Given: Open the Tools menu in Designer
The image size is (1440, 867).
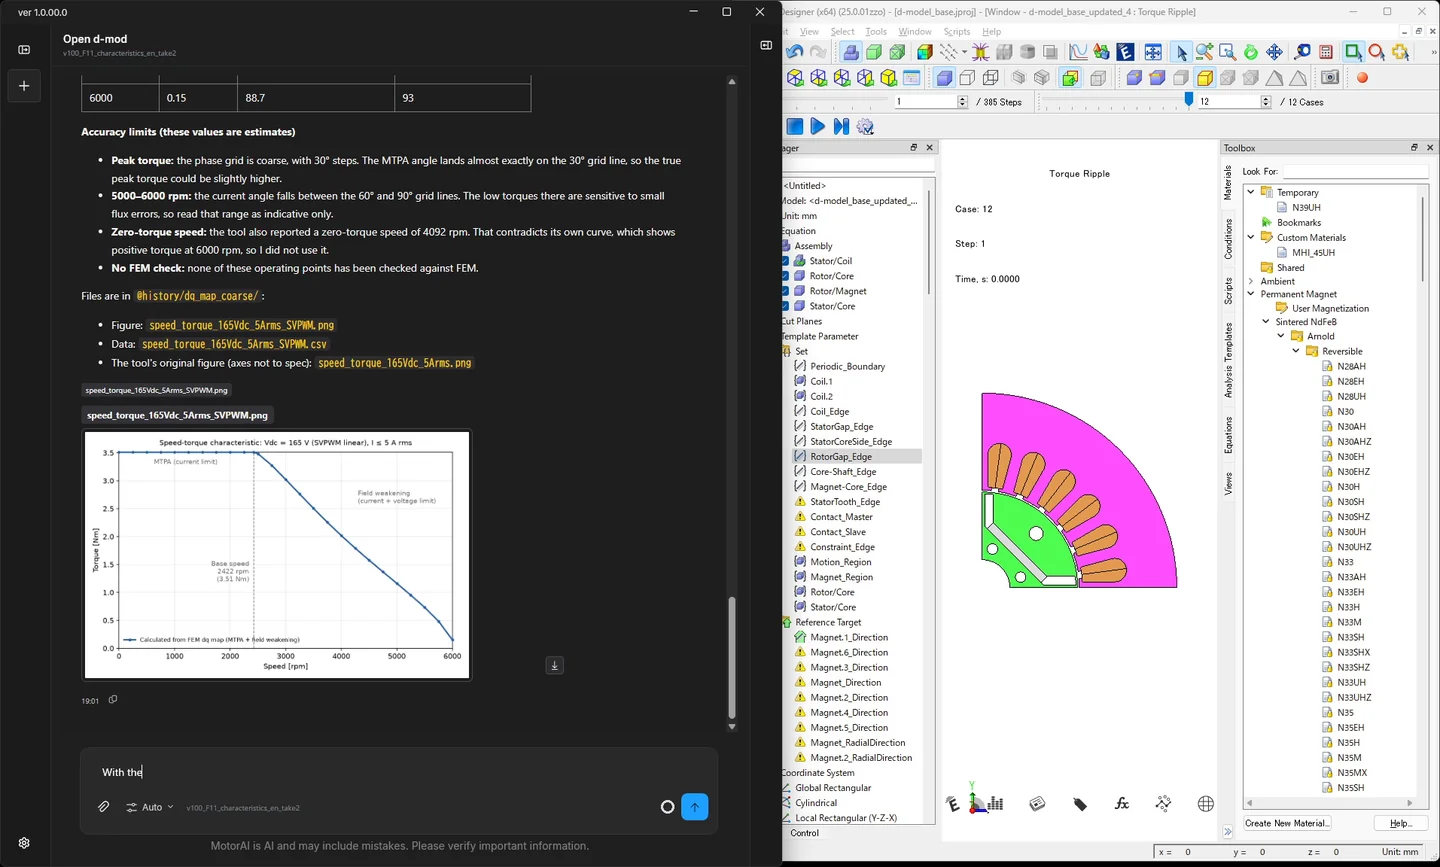Looking at the screenshot, I should (876, 32).
